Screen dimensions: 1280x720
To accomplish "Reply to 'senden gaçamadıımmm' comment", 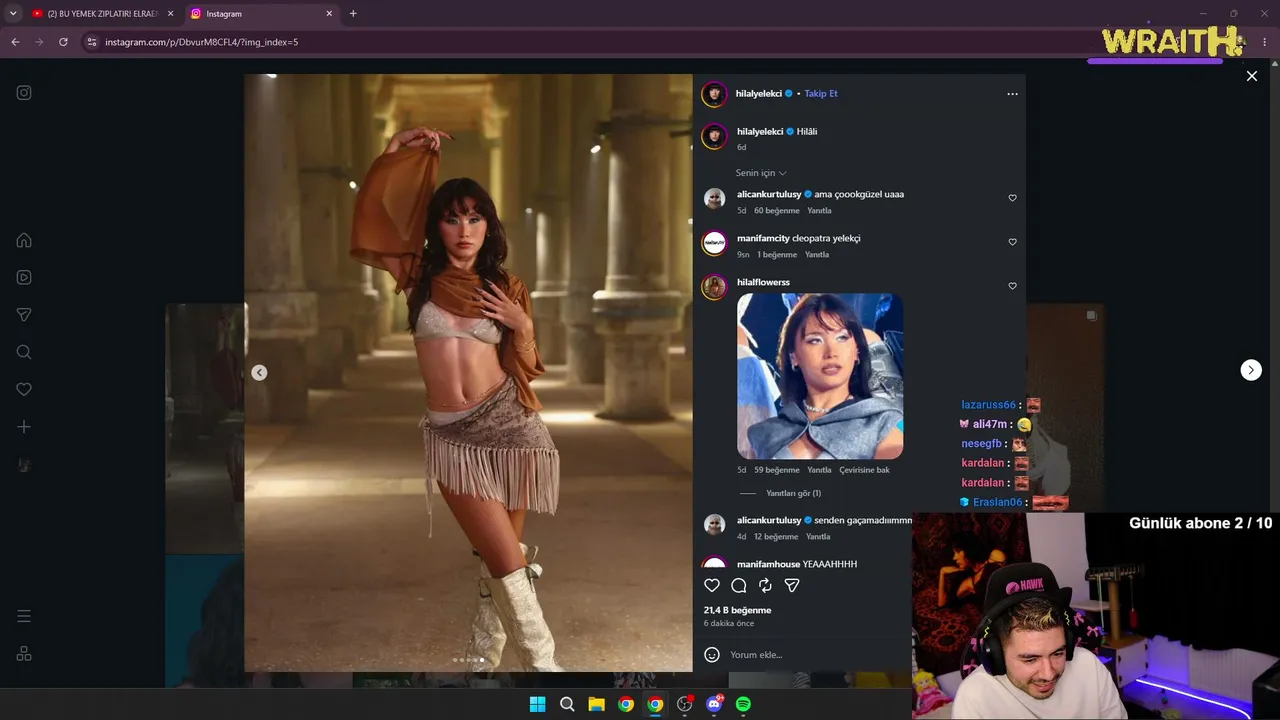I will (819, 537).
